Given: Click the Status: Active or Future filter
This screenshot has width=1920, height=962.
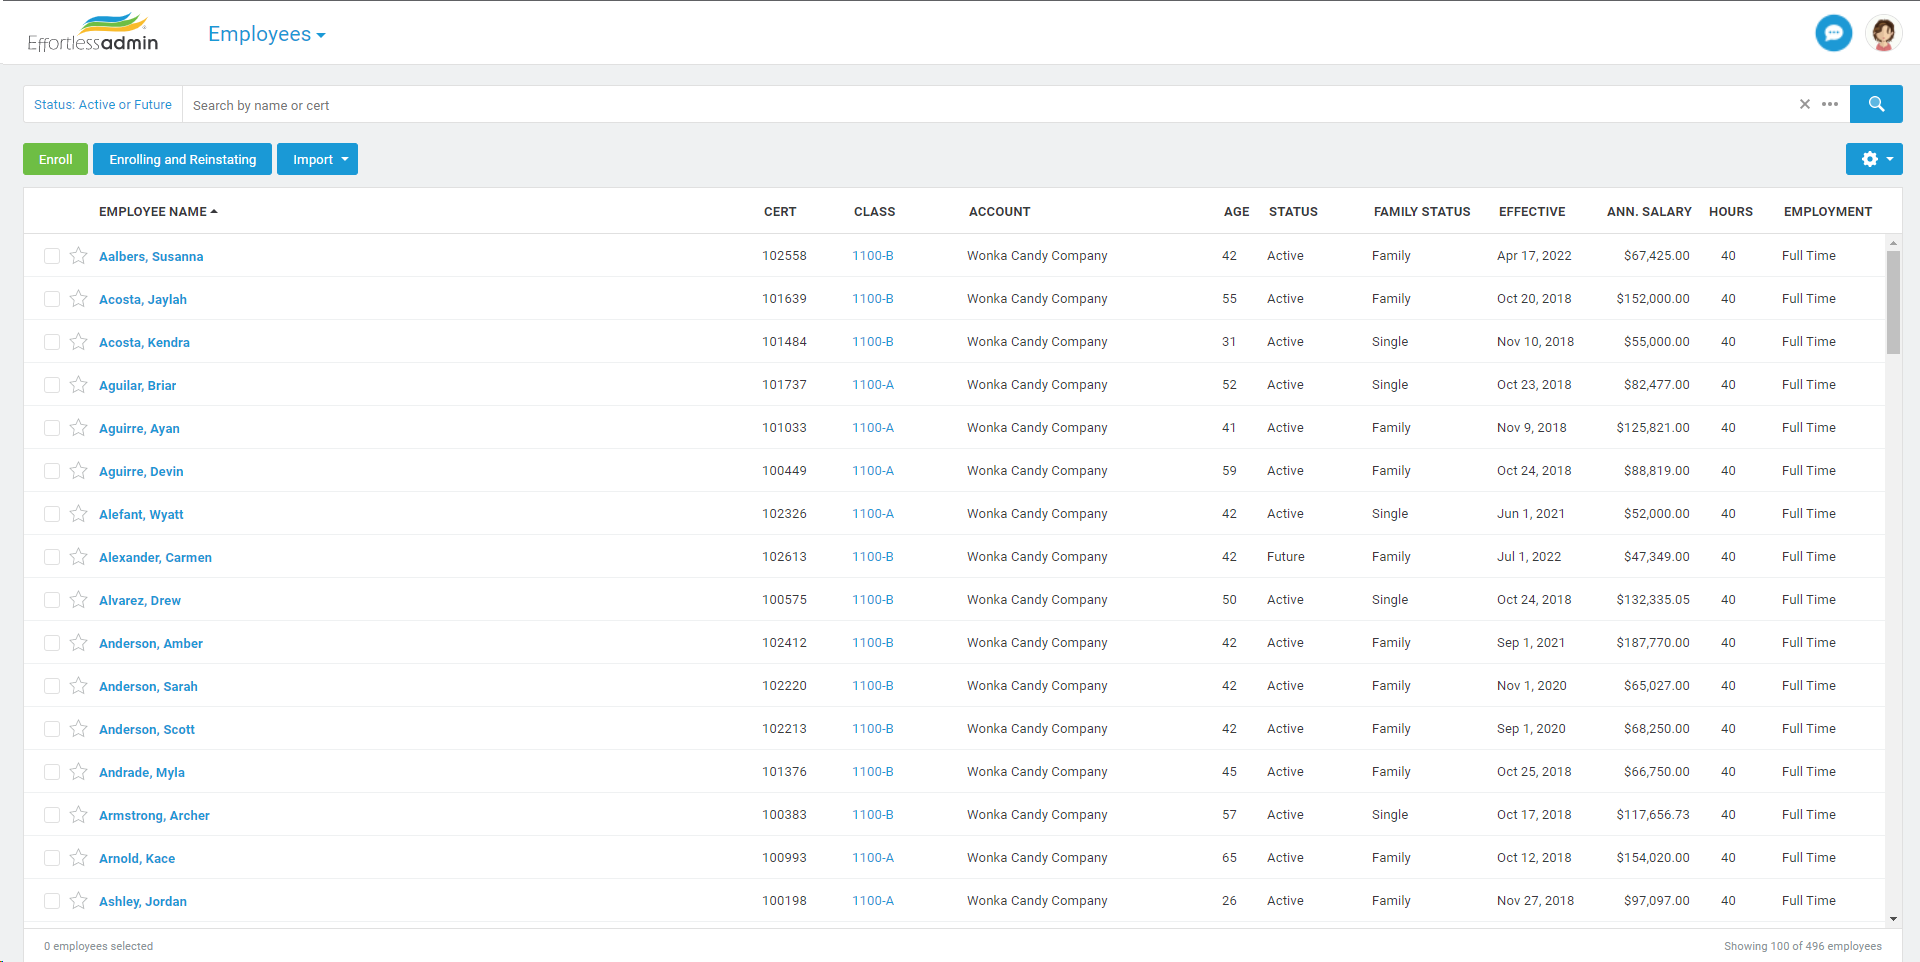Looking at the screenshot, I should tap(101, 104).
